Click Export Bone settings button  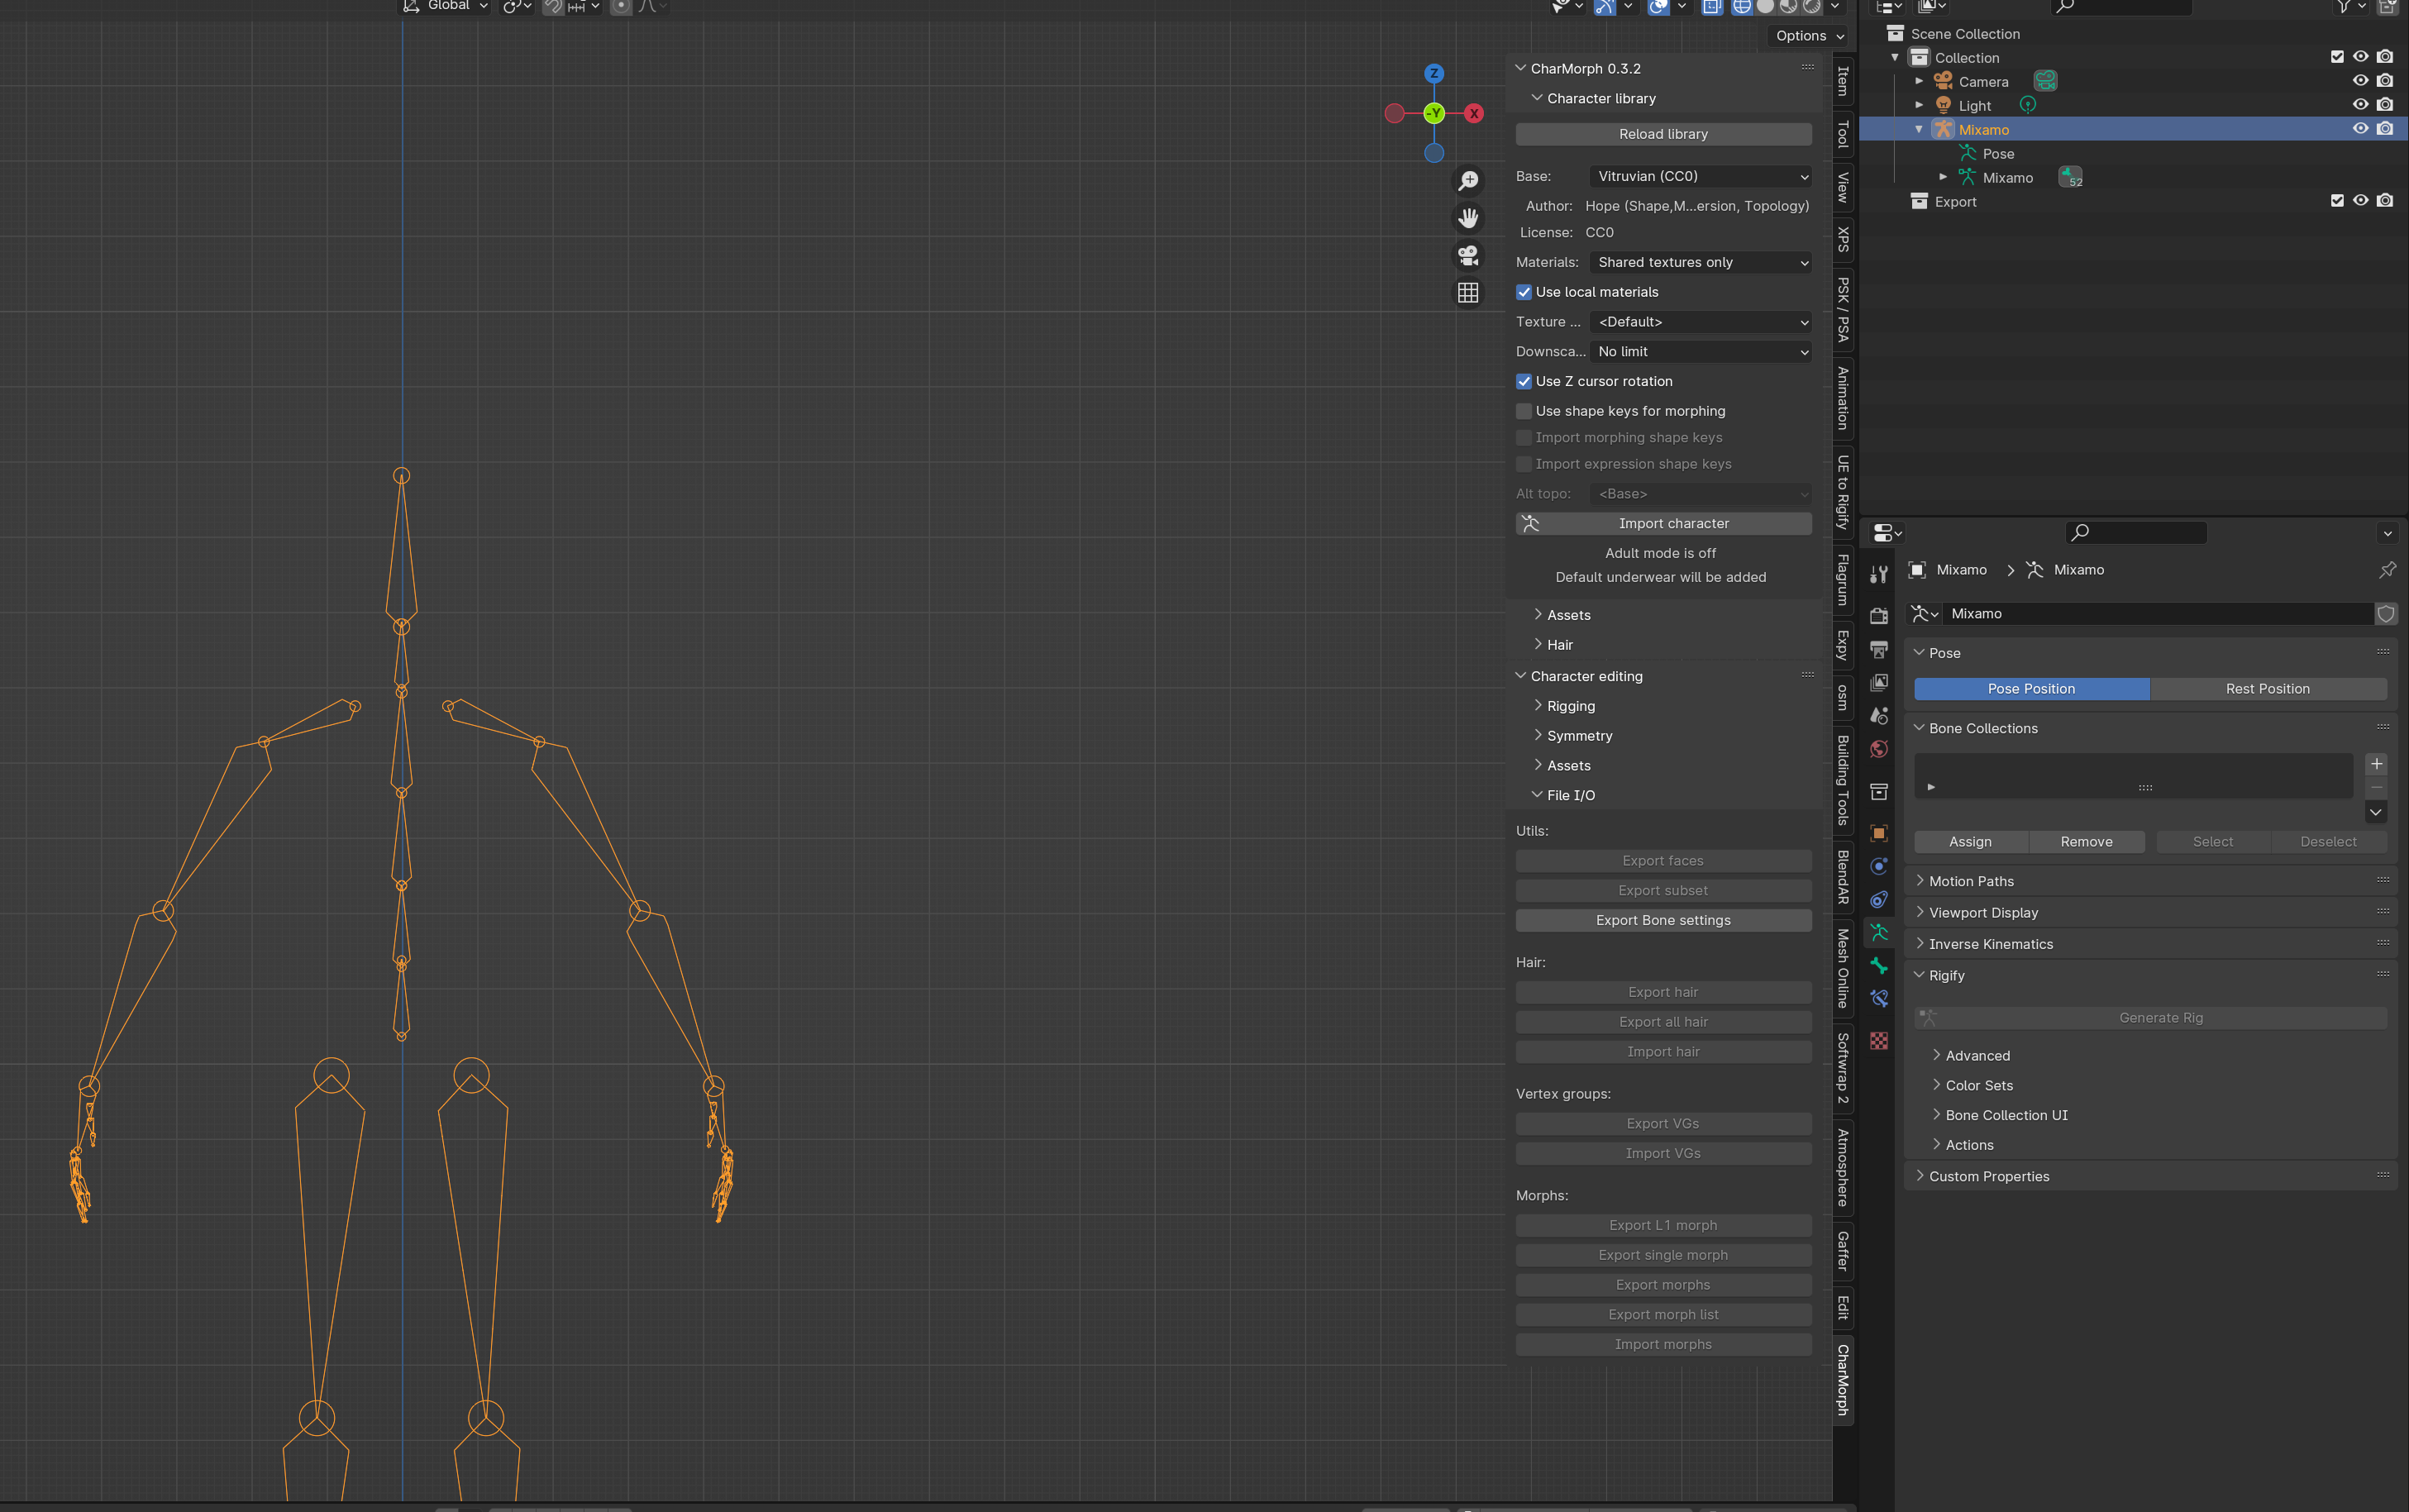coord(1663,920)
